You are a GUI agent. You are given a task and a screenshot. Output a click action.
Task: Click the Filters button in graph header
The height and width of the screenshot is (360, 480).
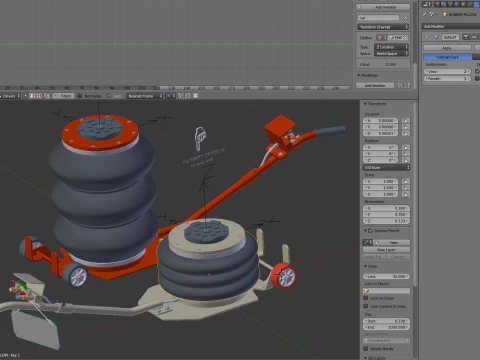63,96
